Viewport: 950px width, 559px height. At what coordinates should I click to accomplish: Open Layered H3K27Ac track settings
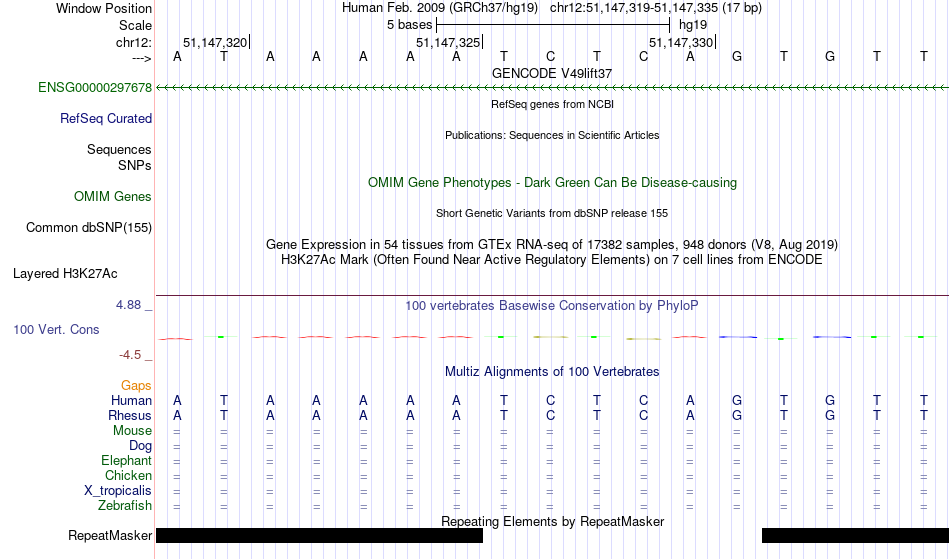pyautogui.click(x=65, y=273)
